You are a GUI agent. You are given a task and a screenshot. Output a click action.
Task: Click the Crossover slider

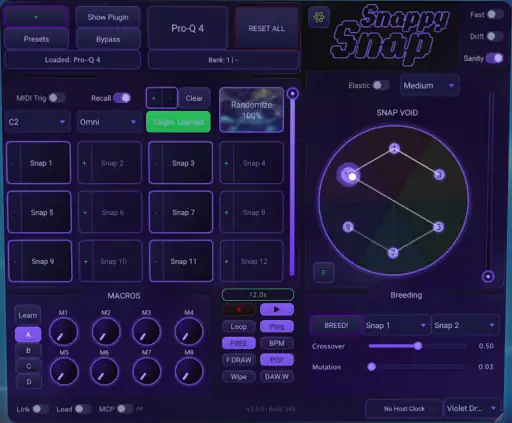pos(417,346)
